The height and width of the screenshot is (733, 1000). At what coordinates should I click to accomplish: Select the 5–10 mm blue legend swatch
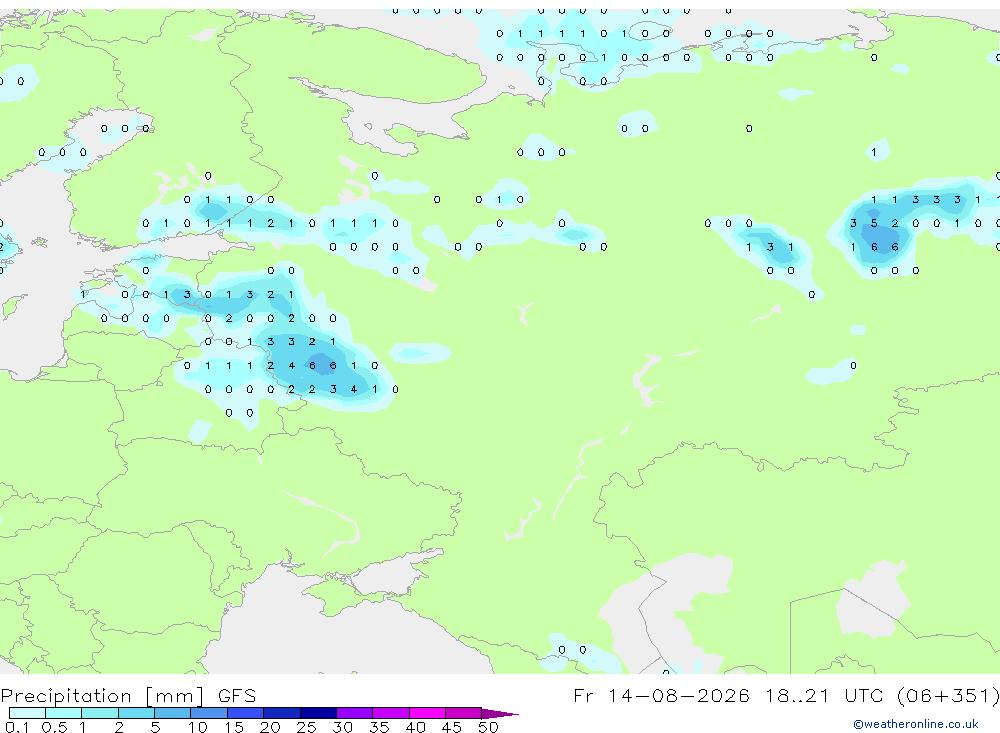coord(173,713)
